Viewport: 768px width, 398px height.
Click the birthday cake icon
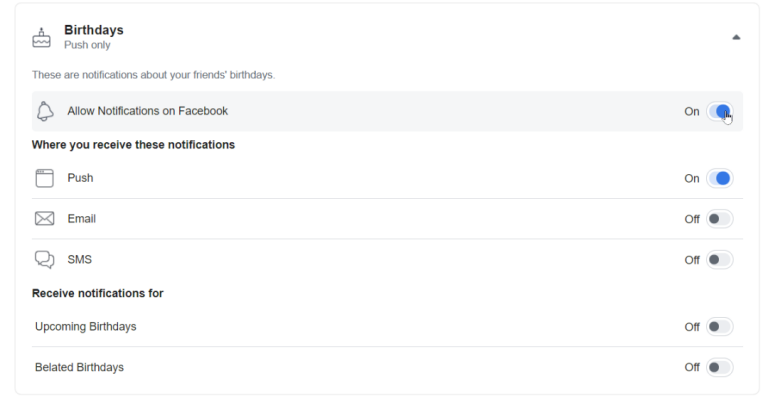(41, 38)
